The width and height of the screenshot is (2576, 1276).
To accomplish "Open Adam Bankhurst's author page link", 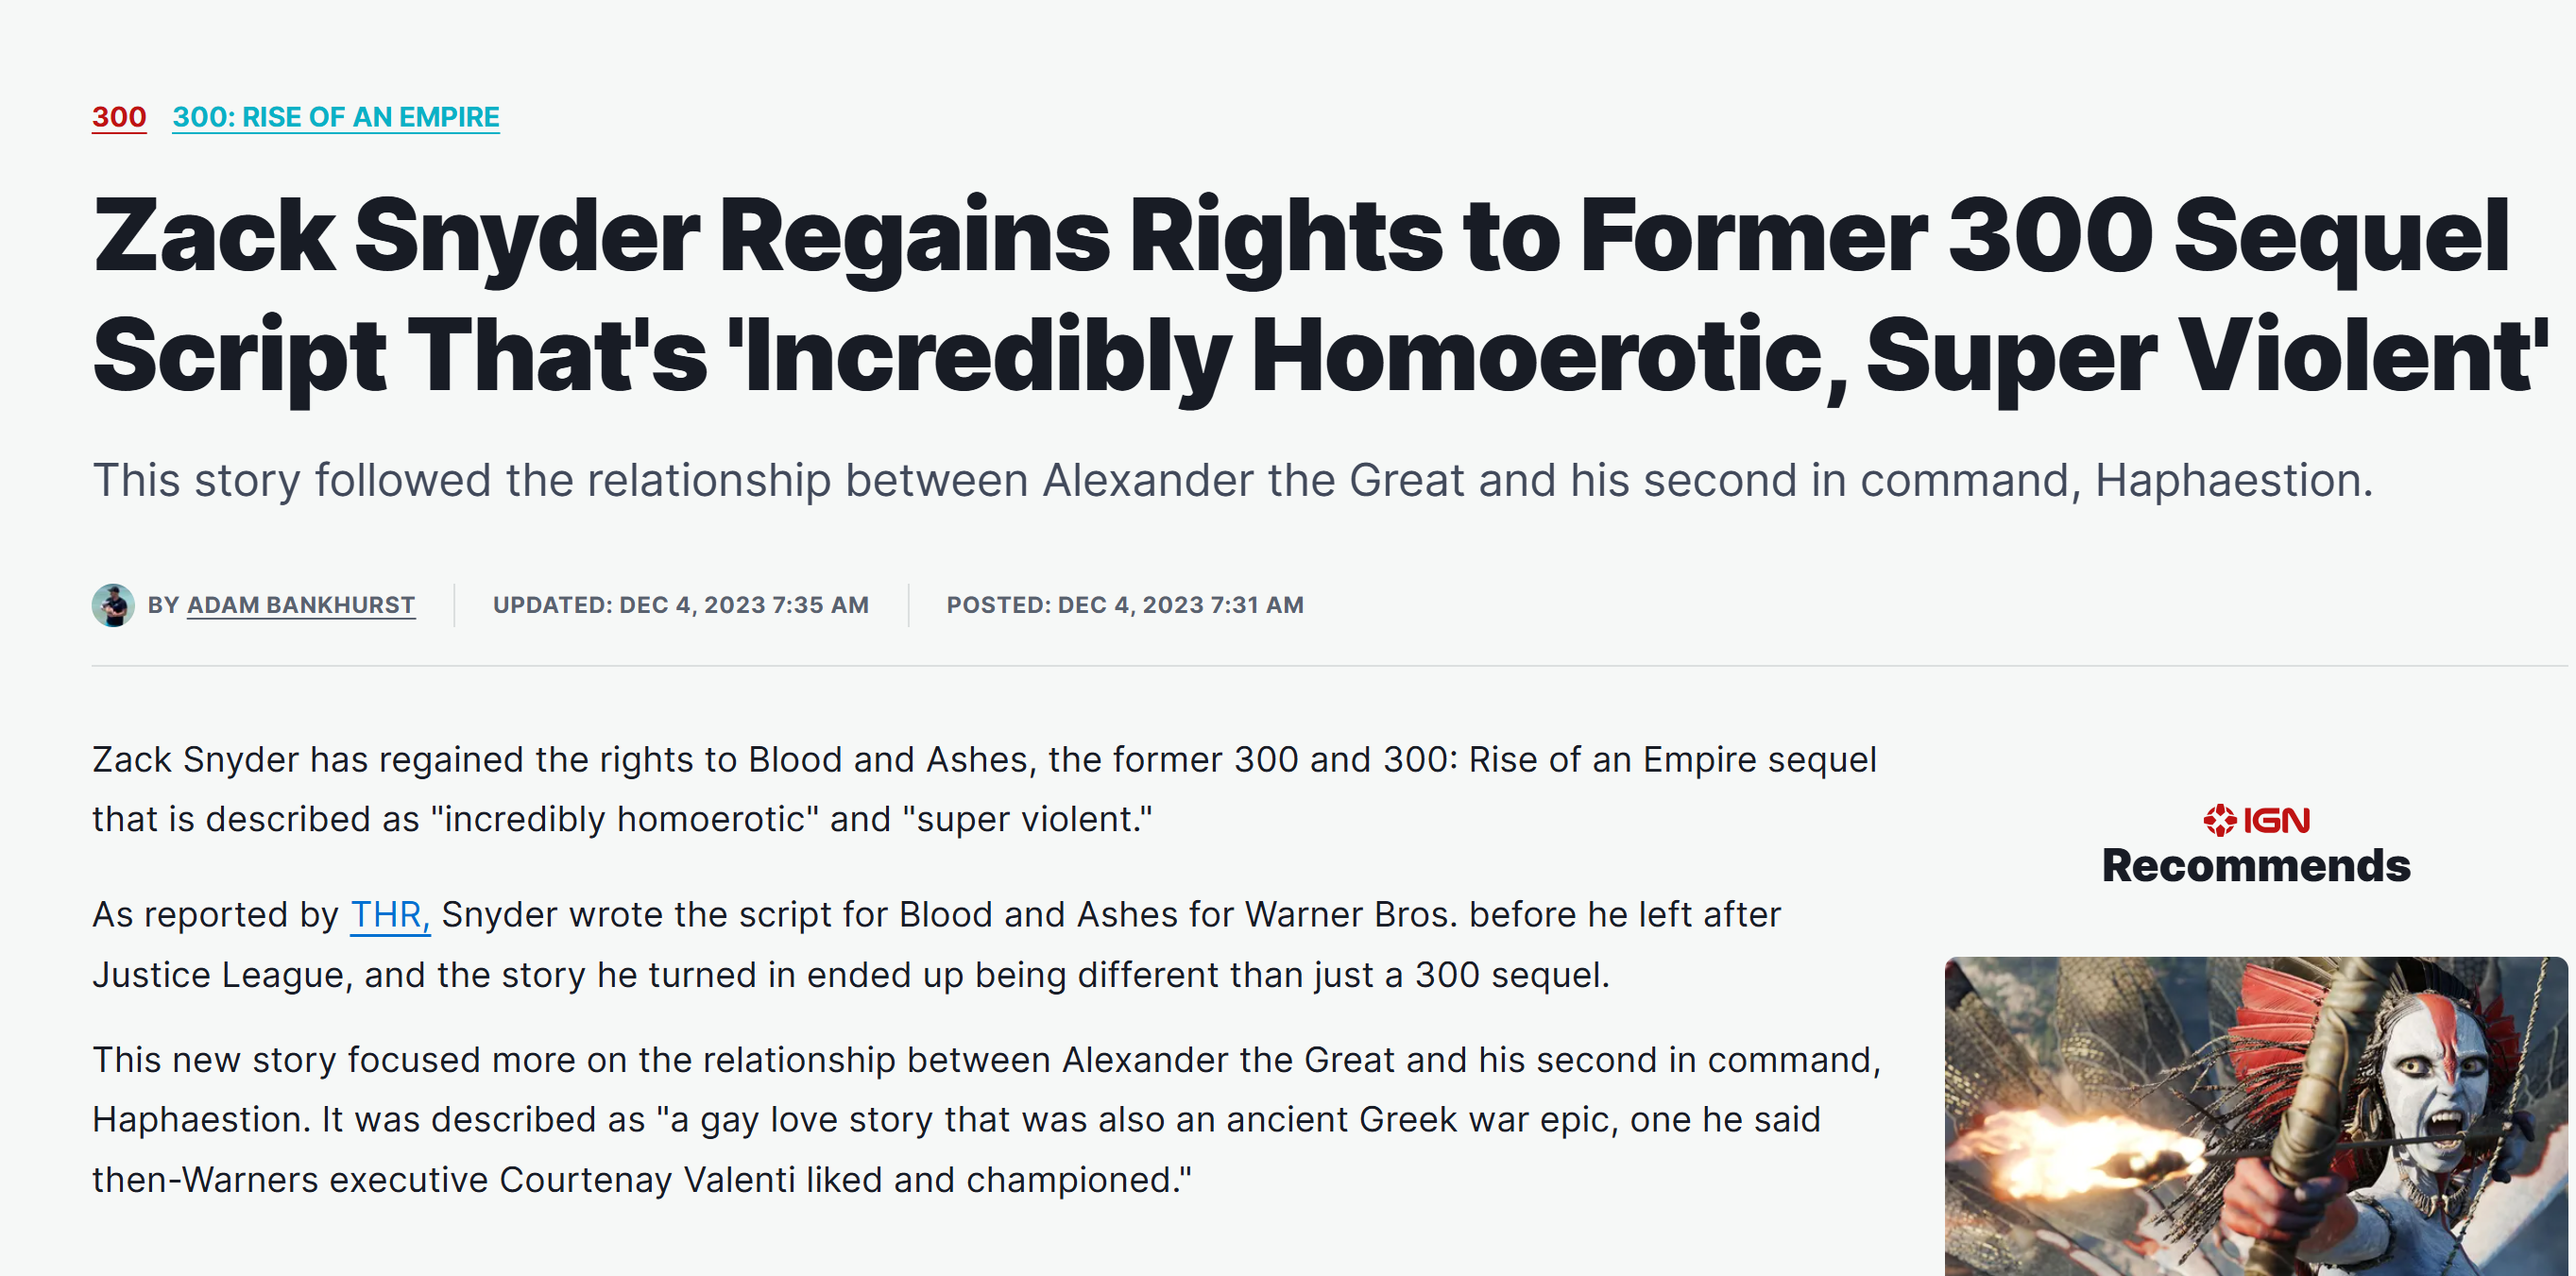I will pyautogui.click(x=301, y=605).
